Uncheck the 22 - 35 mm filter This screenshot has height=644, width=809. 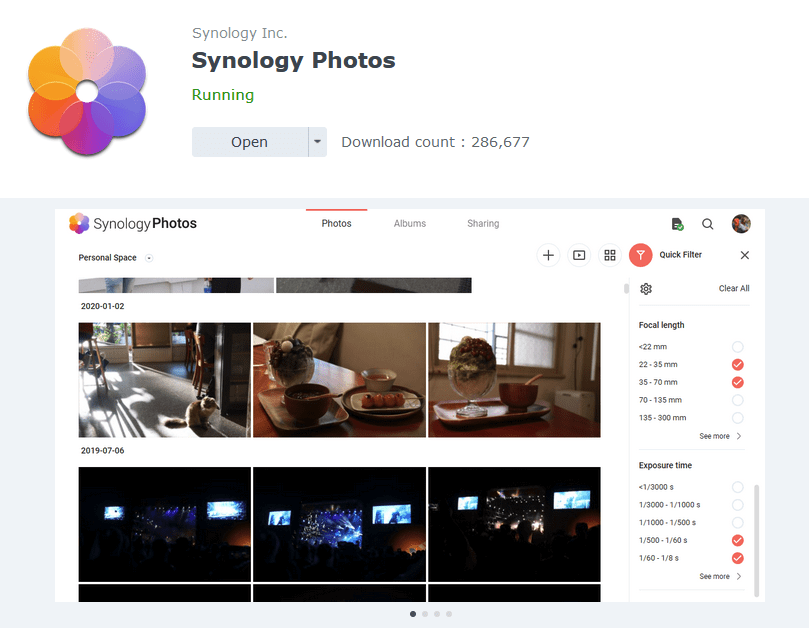738,364
